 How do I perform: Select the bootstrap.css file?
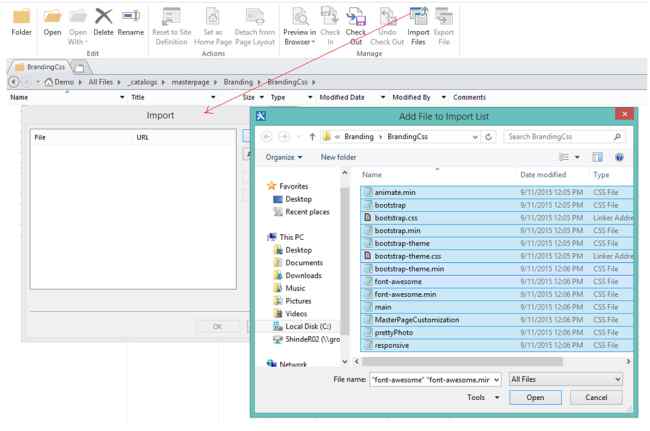click(496, 218)
